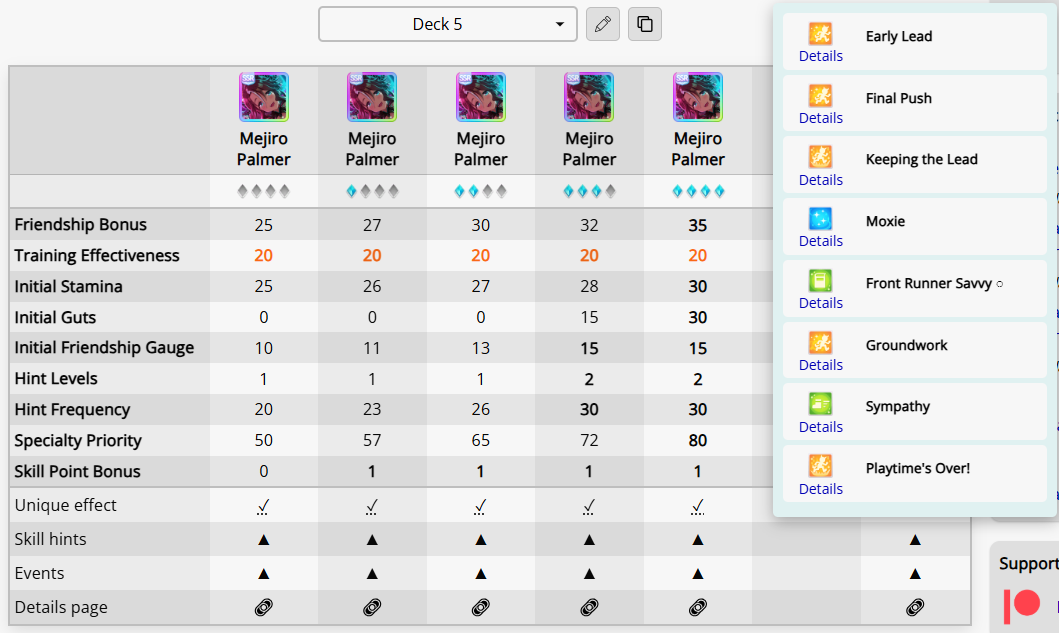1059x633 pixels.
Task: Click unique effect checkmark for 32 friendship bonus card
Action: (x=589, y=506)
